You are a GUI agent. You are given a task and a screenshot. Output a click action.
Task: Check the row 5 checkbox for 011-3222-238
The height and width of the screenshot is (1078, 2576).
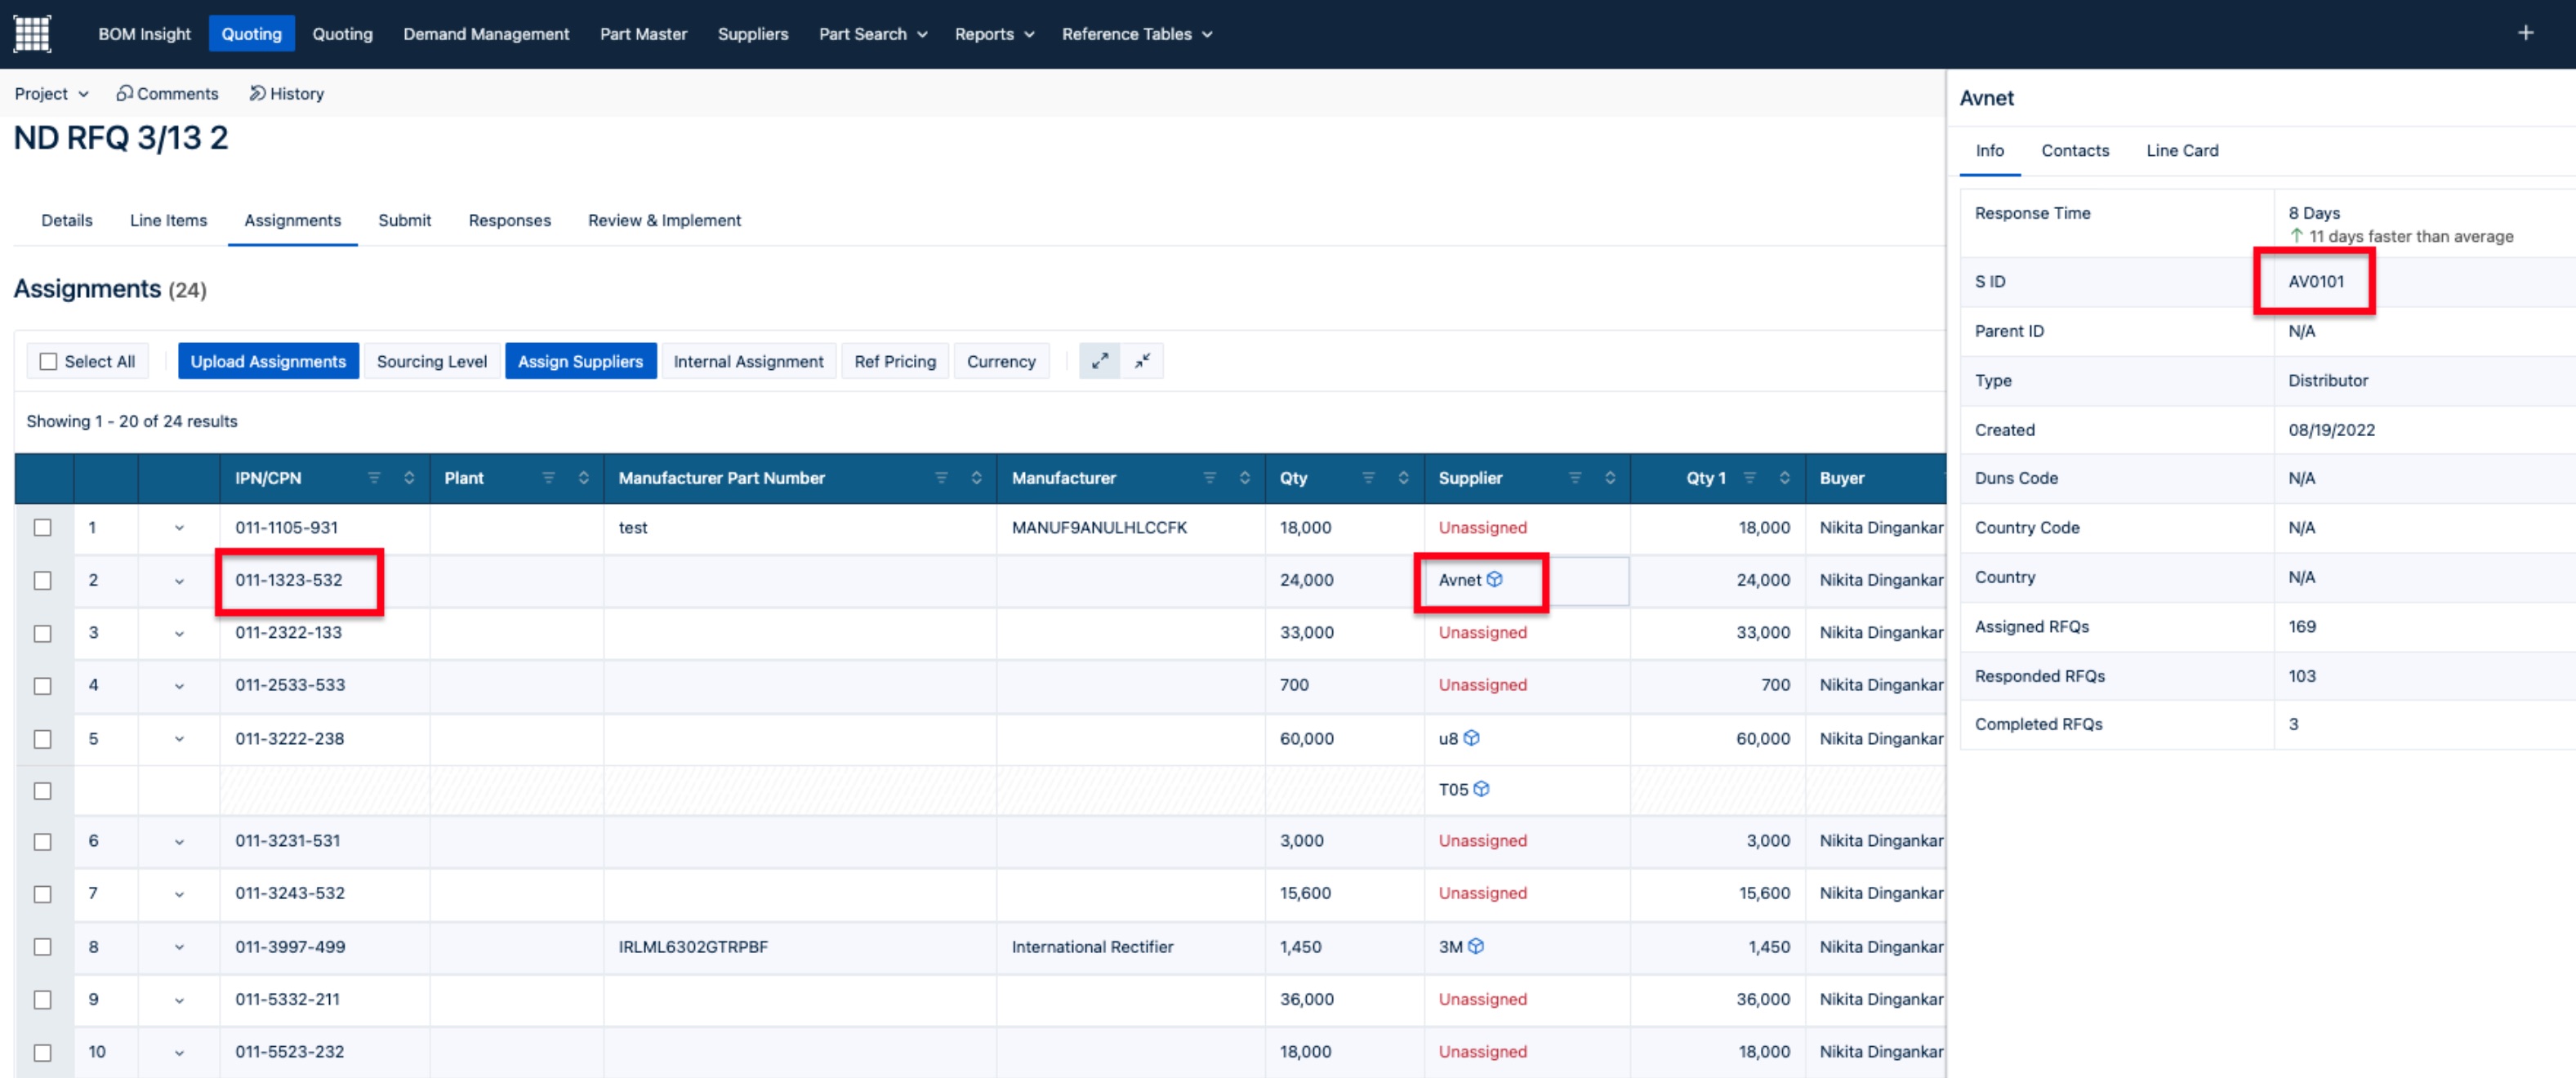coord(42,739)
